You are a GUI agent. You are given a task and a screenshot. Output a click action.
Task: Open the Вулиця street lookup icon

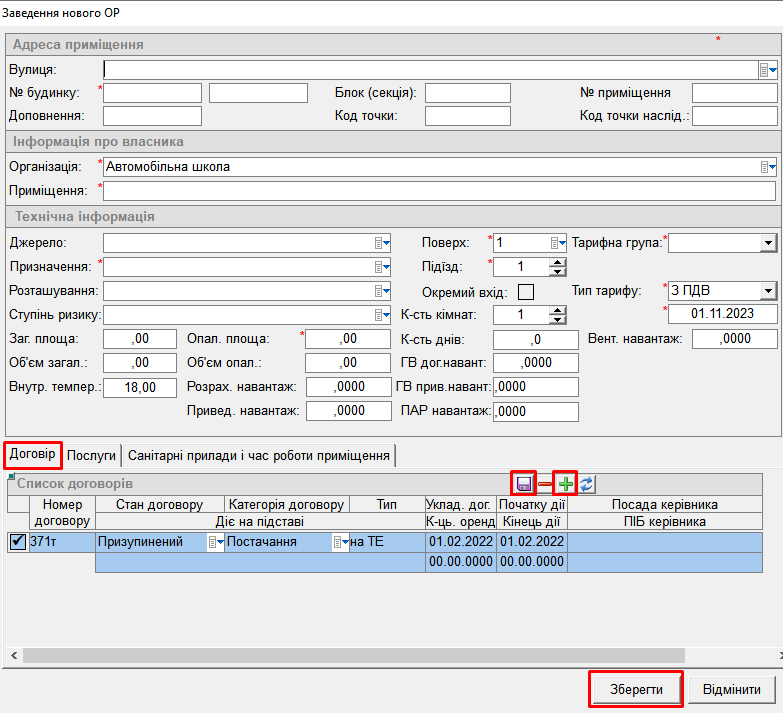click(768, 69)
